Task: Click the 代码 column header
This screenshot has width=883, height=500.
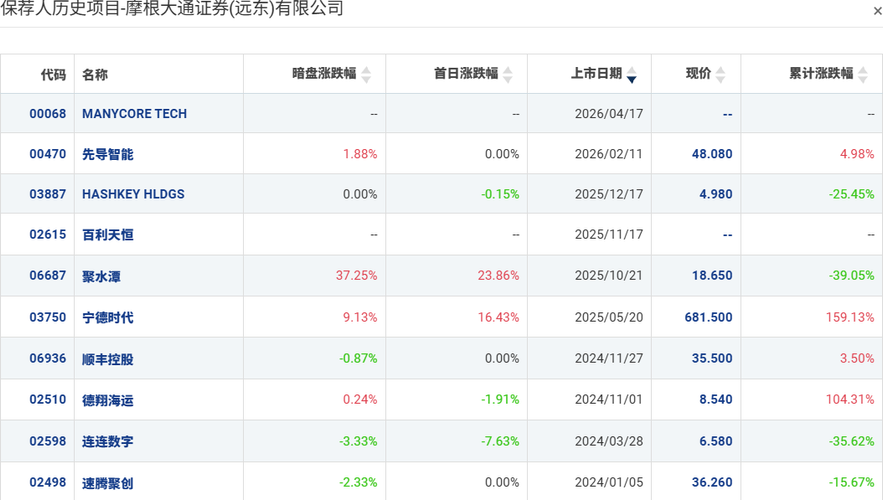Action: pos(53,74)
